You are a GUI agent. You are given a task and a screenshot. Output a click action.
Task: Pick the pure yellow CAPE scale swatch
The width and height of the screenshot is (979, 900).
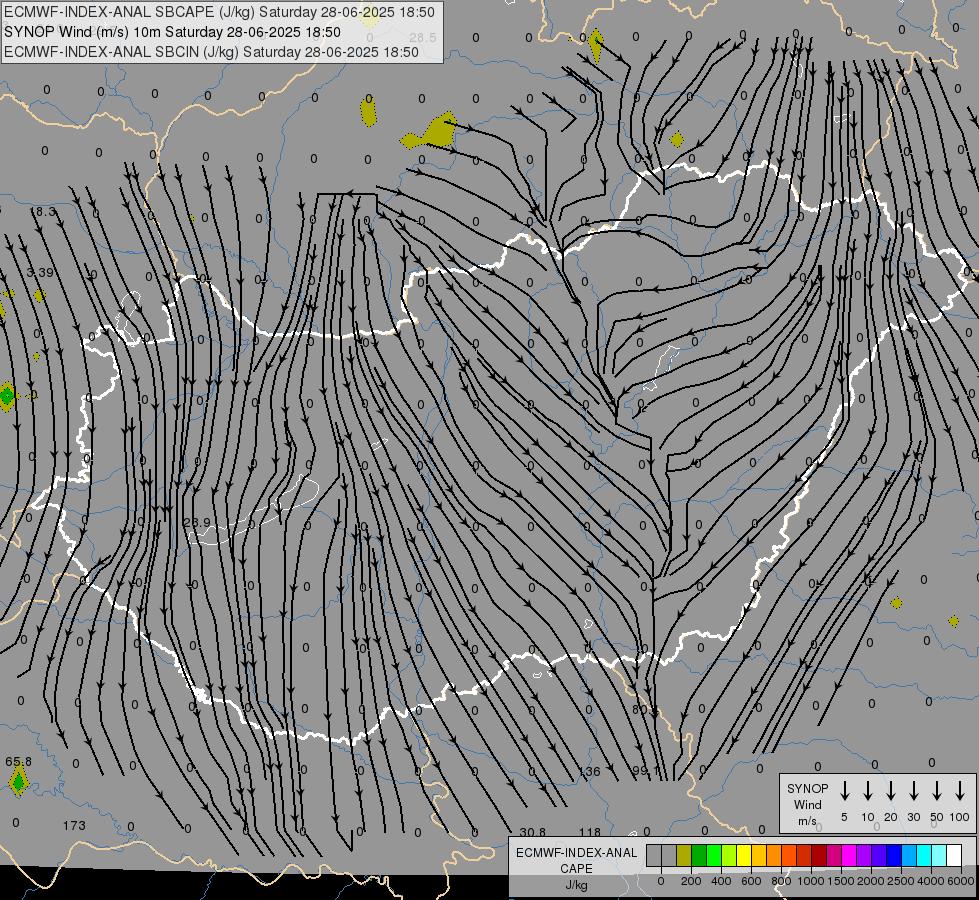744,856
